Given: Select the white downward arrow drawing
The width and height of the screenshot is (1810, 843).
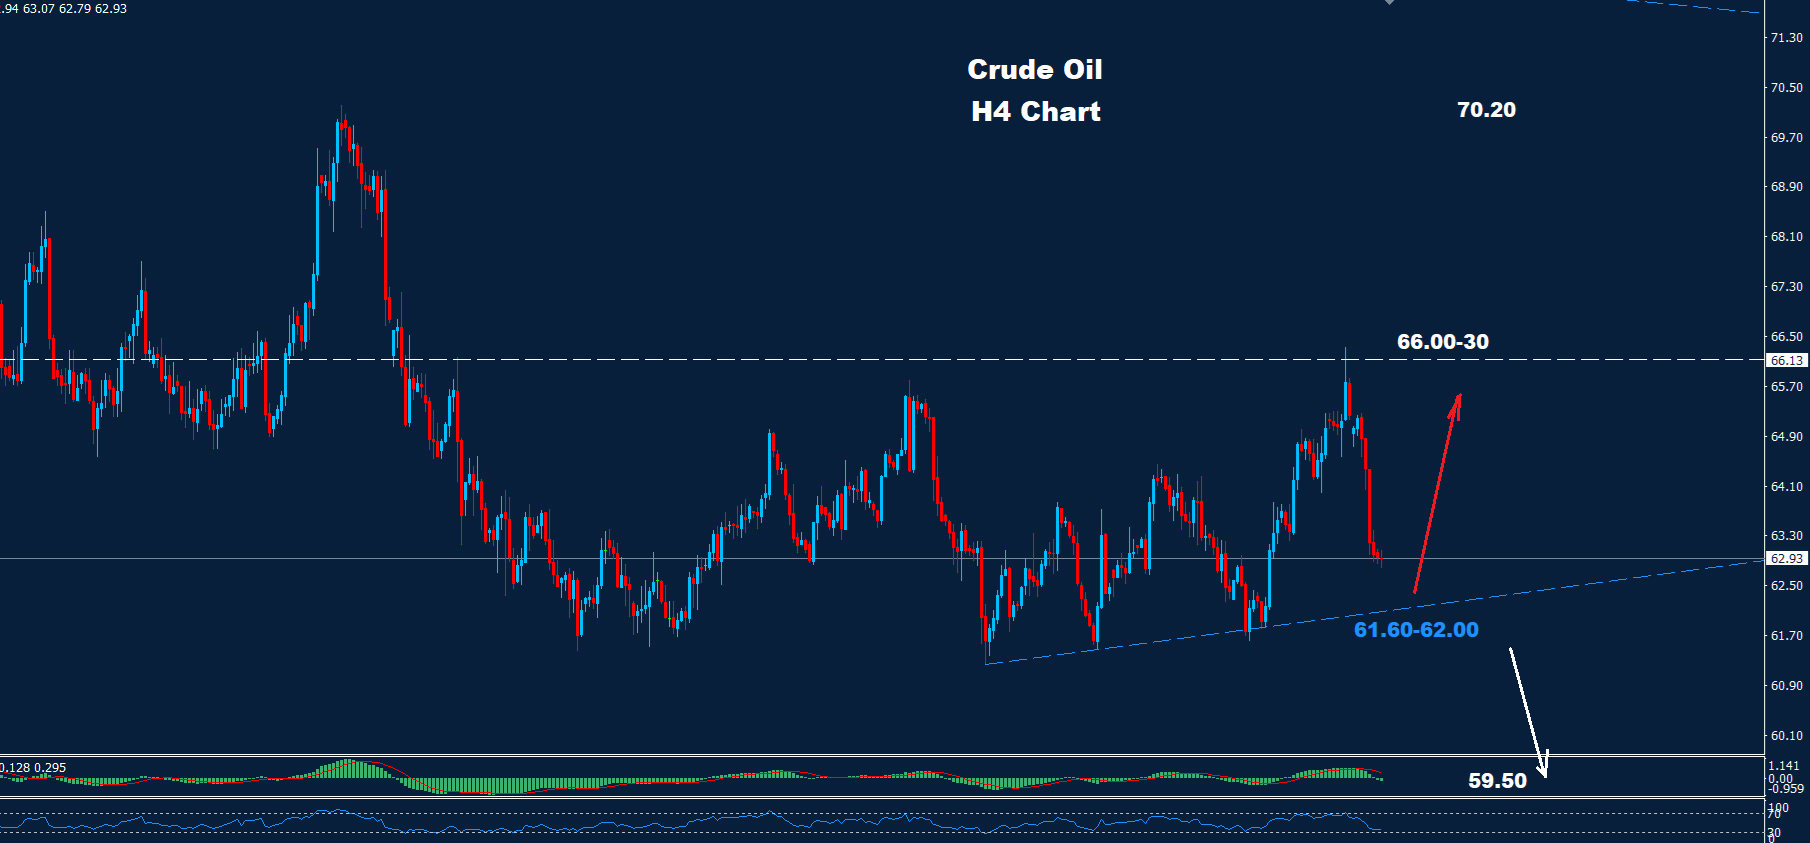Looking at the screenshot, I should point(1528,712).
